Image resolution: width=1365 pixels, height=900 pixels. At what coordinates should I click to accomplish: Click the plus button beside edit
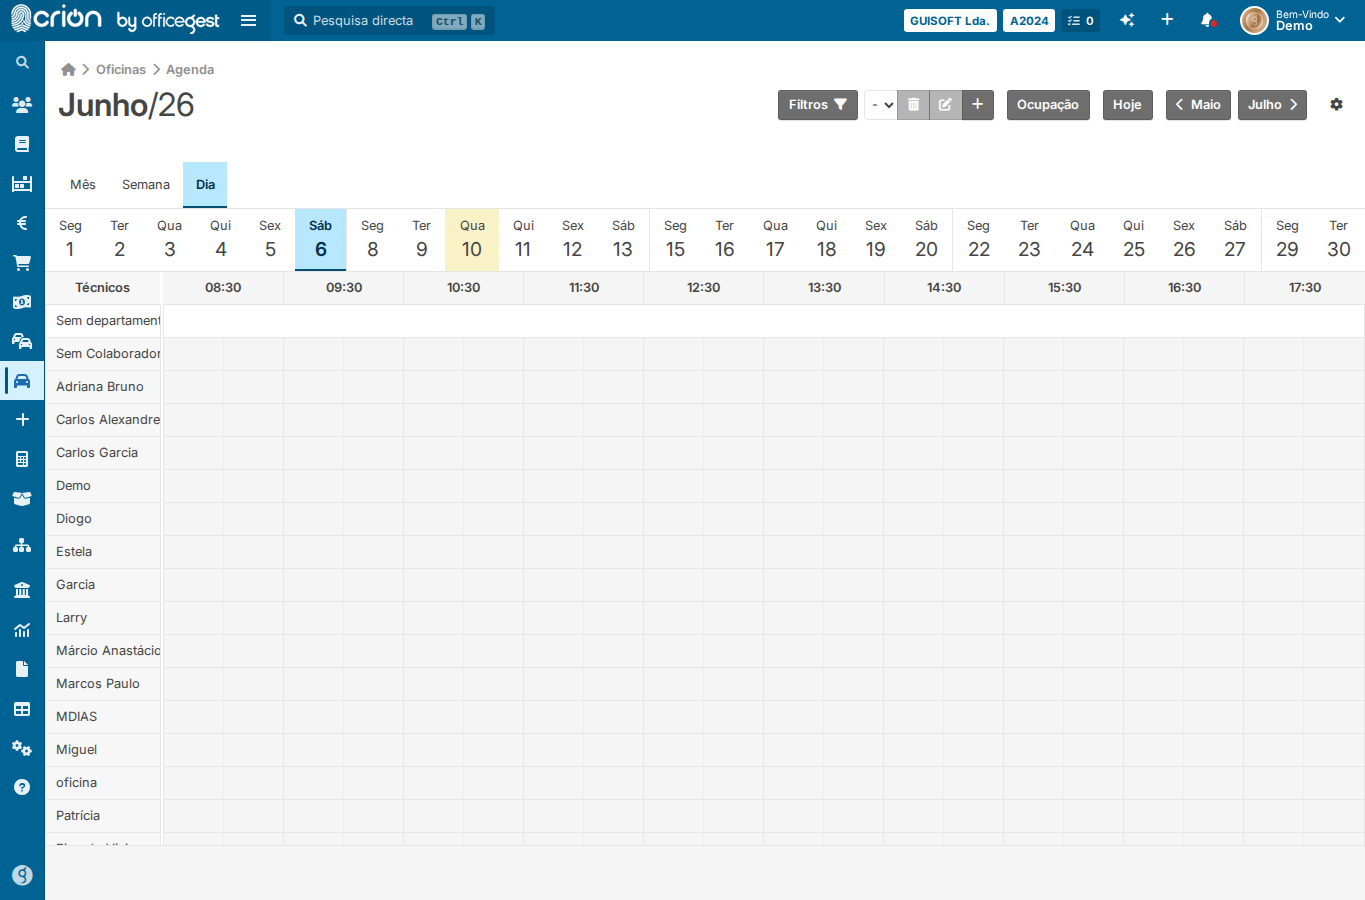(978, 105)
